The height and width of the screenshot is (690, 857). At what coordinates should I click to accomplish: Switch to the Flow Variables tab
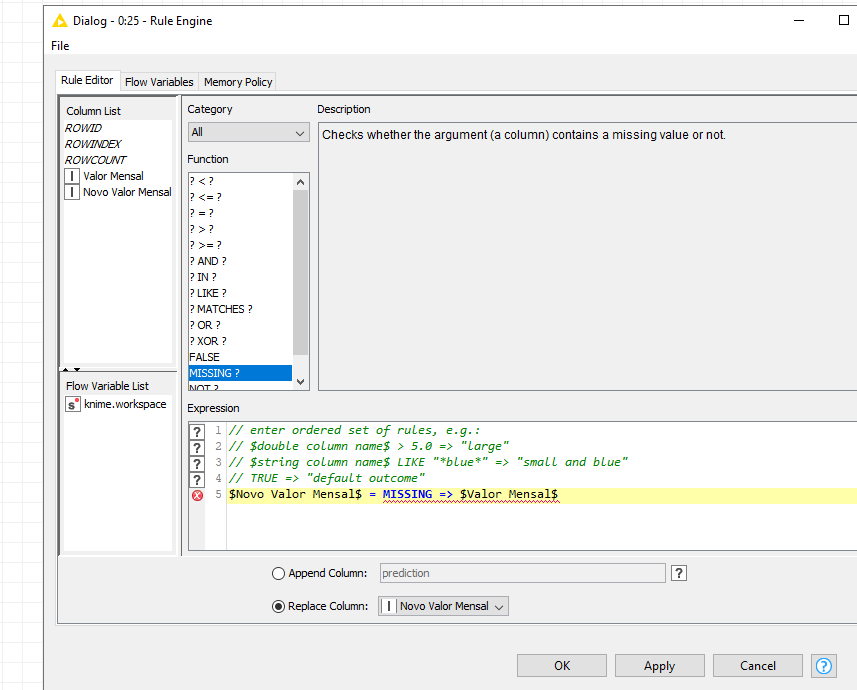tap(159, 82)
